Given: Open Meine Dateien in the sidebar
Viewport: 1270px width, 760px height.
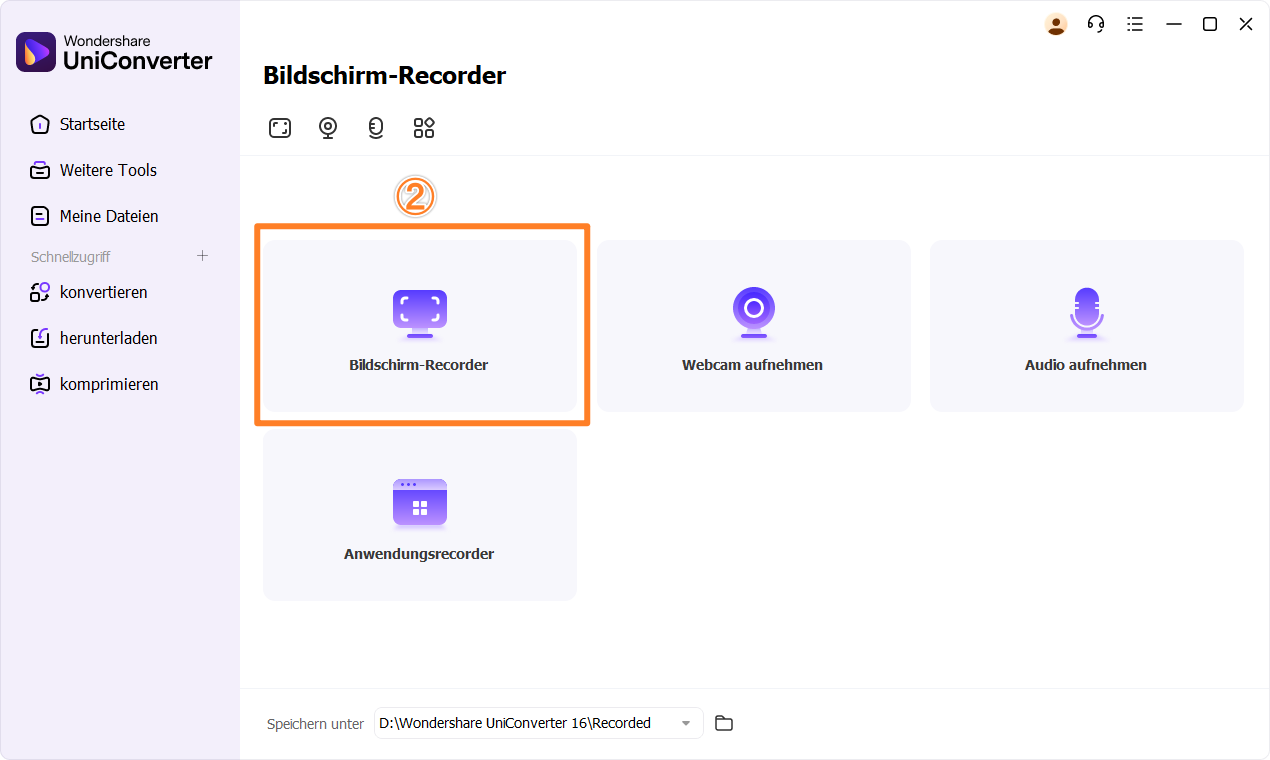Looking at the screenshot, I should click(x=109, y=216).
